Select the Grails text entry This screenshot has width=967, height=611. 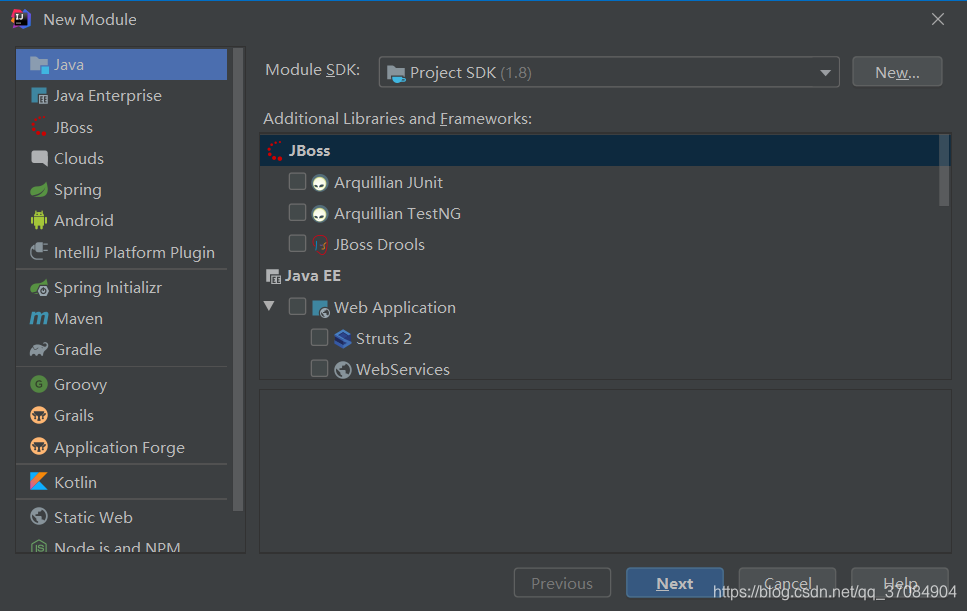74,416
